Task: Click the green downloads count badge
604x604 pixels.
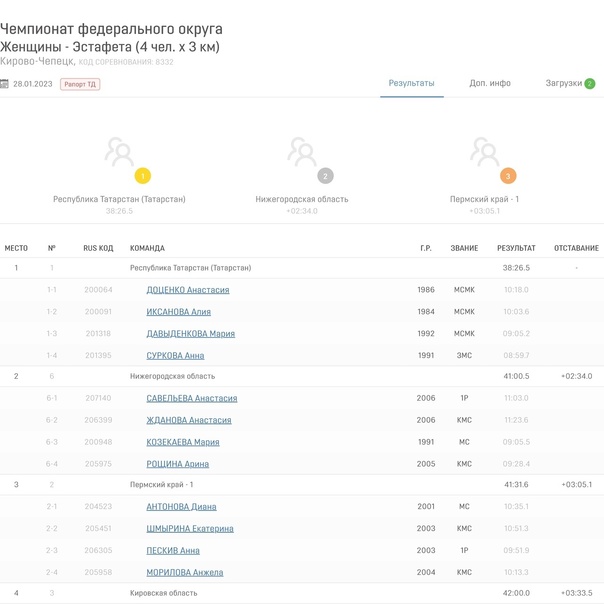Action: coord(589,84)
